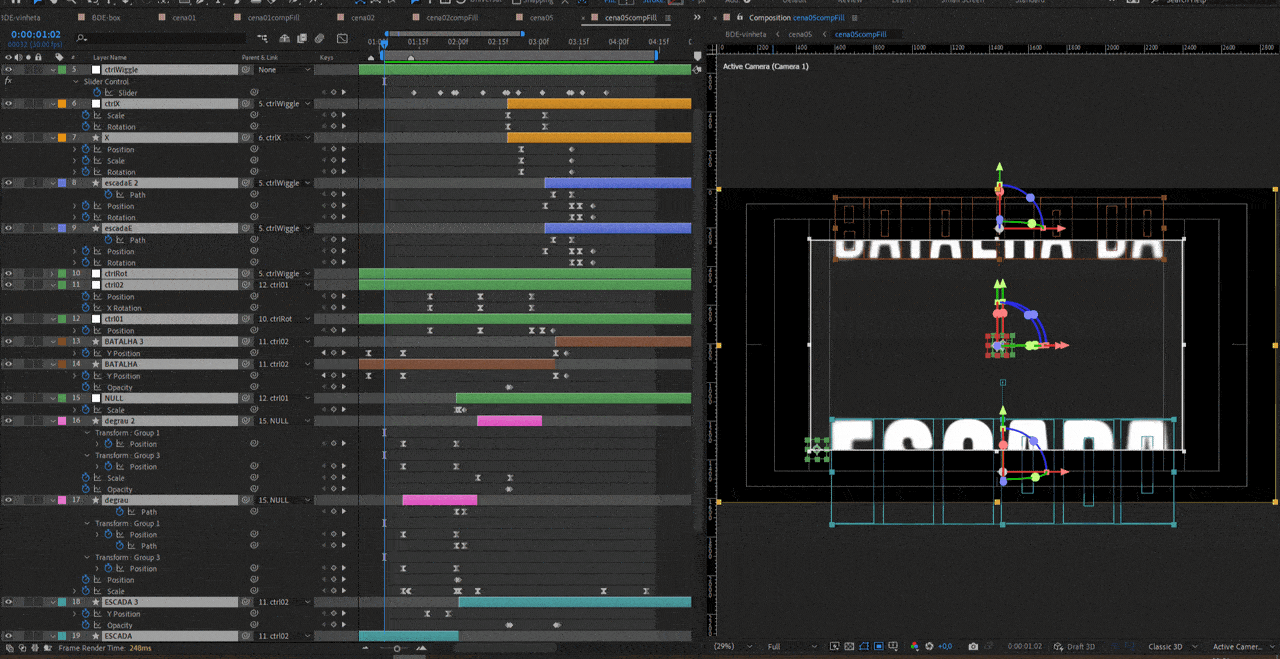This screenshot has height=659, width=1280.
Task: Click parent pick whip of BATALHA 3 layer
Action: click(245, 342)
